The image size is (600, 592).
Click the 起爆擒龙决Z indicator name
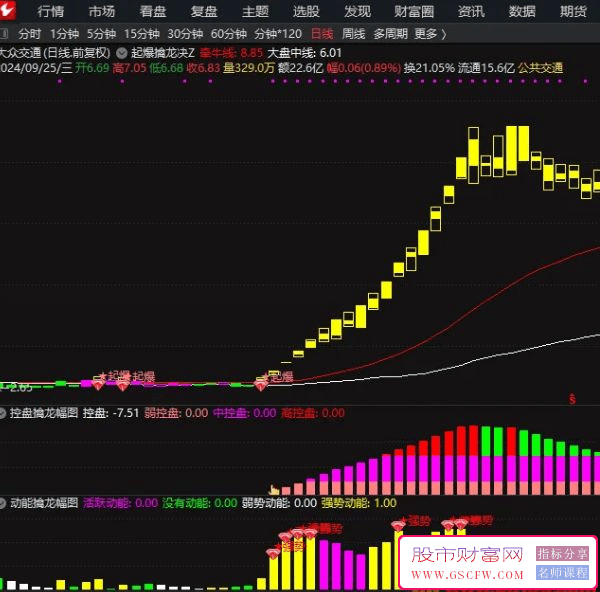163,53
